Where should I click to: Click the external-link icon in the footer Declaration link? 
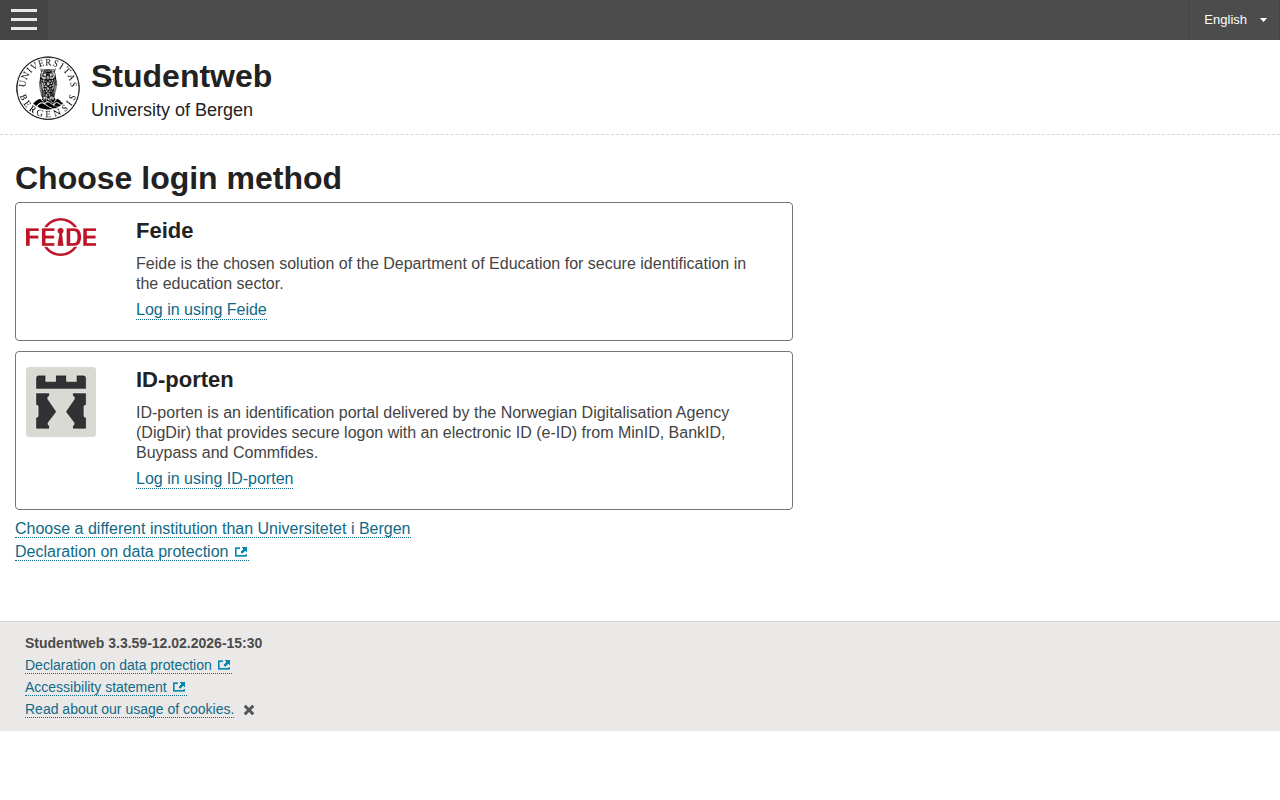click(x=224, y=665)
